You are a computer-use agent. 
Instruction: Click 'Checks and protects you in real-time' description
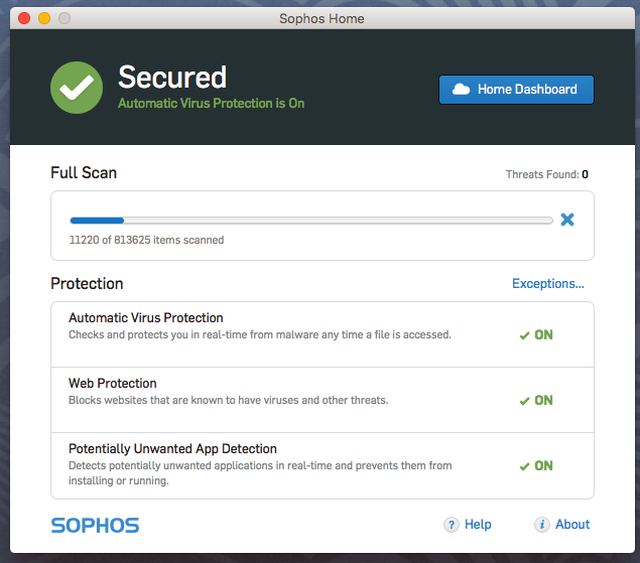pyautogui.click(x=260, y=335)
